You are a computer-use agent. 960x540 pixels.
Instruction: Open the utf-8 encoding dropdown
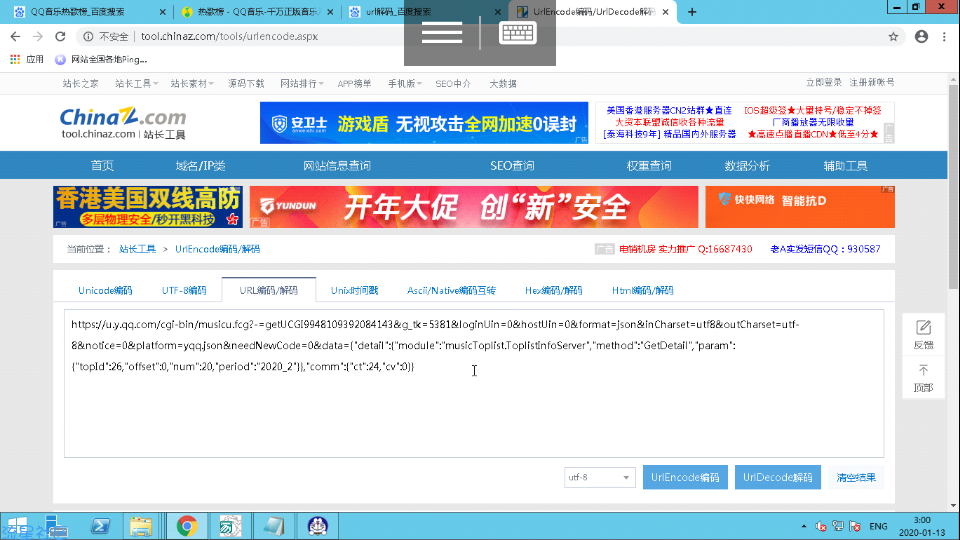click(x=599, y=478)
